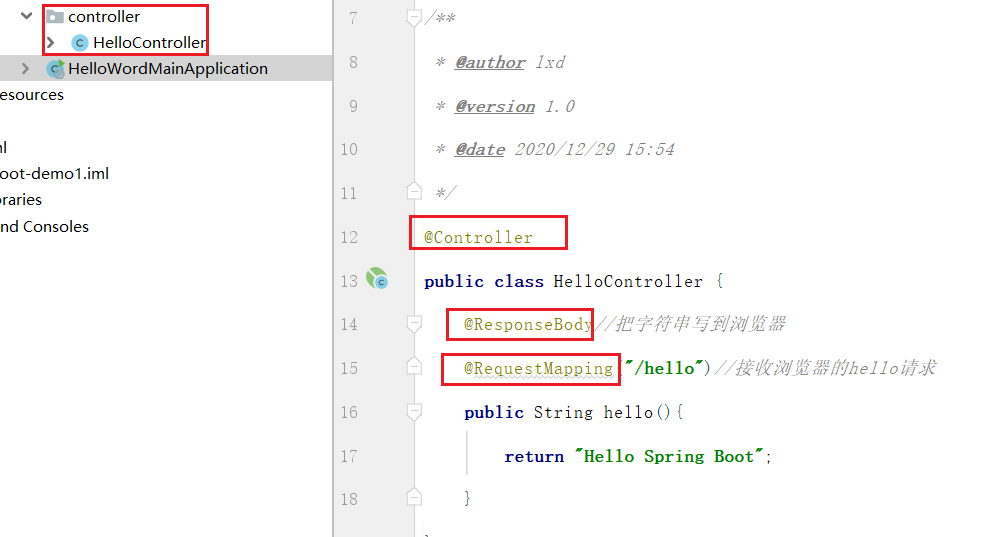The height and width of the screenshot is (537, 991).
Task: Click the @author tag in Javadoc
Action: click(490, 62)
